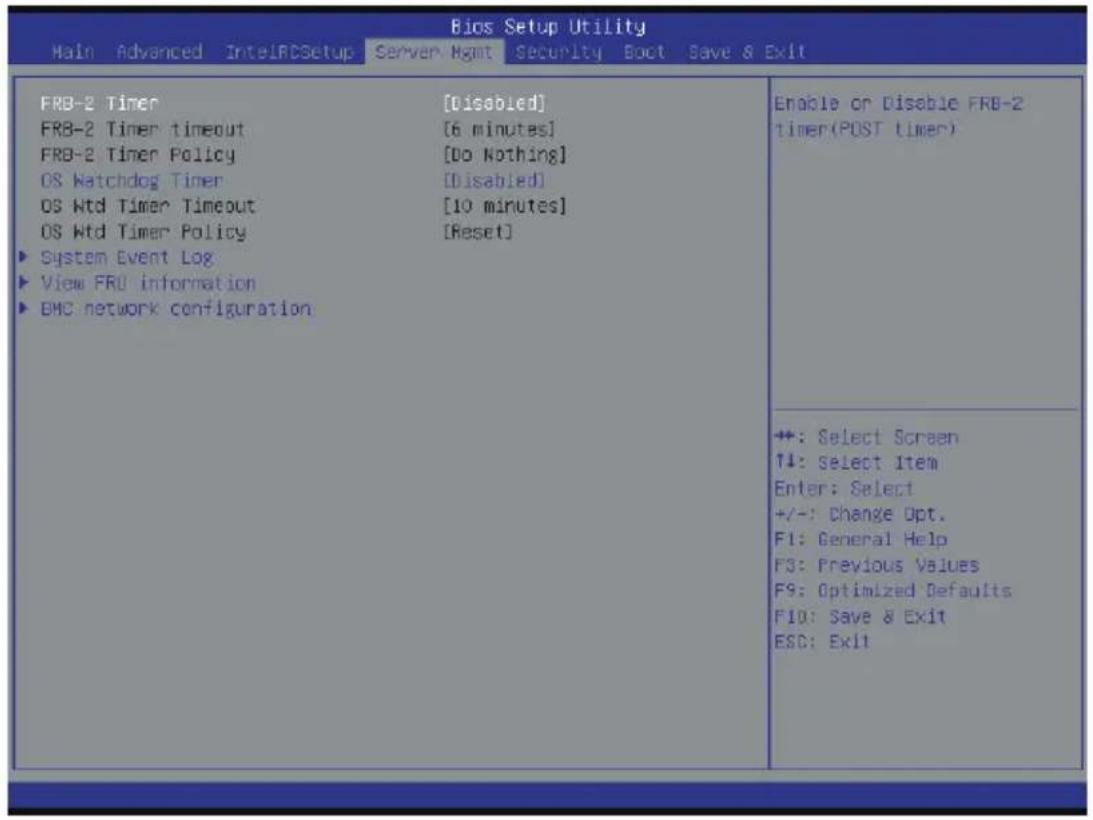This screenshot has height=820, width=1093.
Task: Open the [6 minutes] timeout option
Action: click(x=499, y=129)
